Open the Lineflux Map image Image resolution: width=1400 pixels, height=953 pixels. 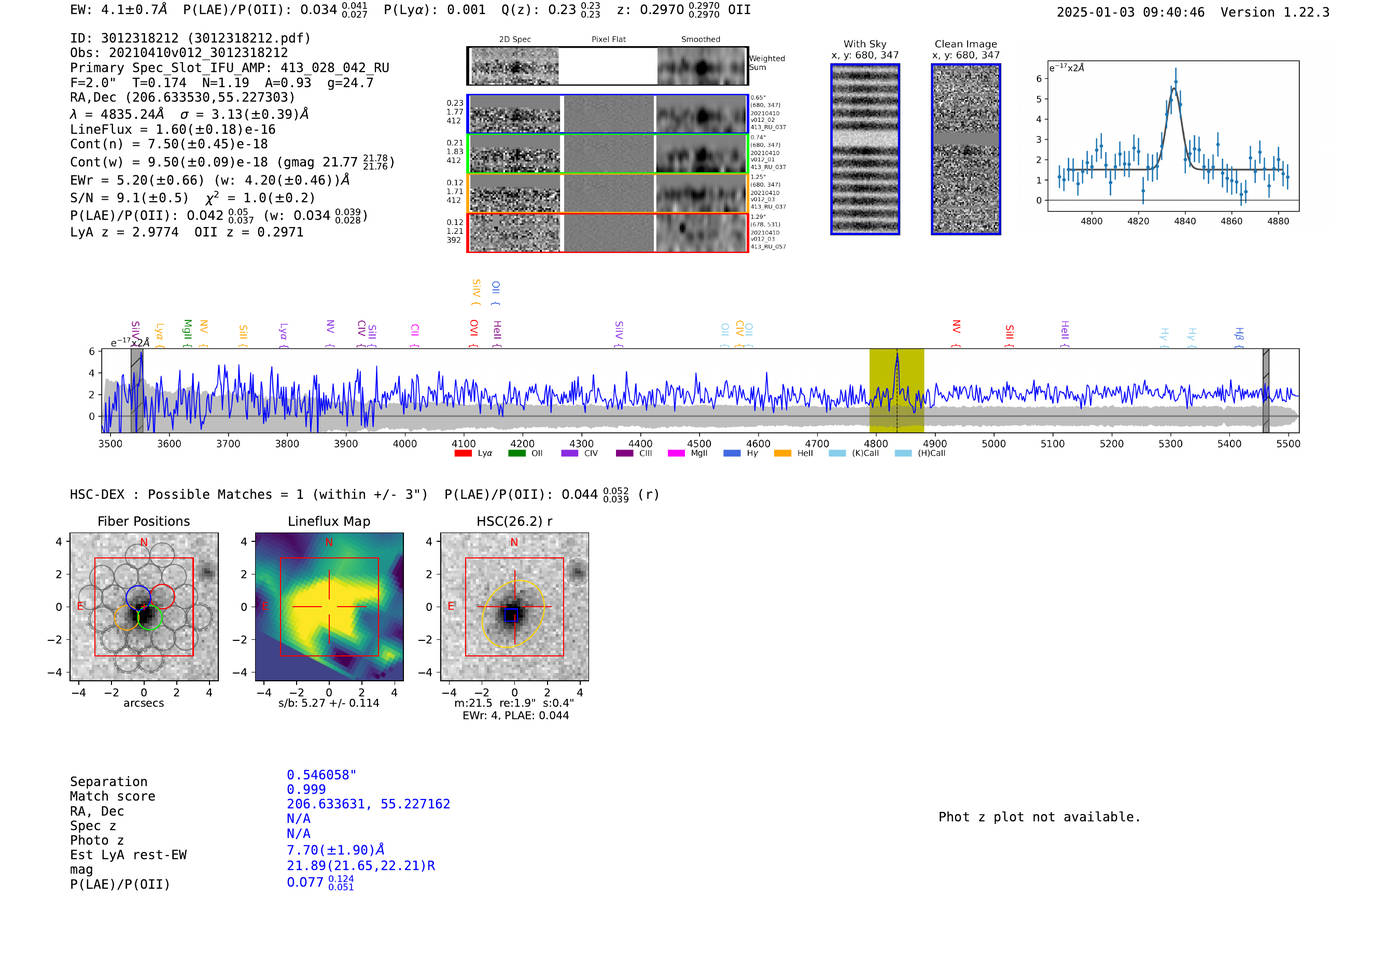[x=329, y=607]
